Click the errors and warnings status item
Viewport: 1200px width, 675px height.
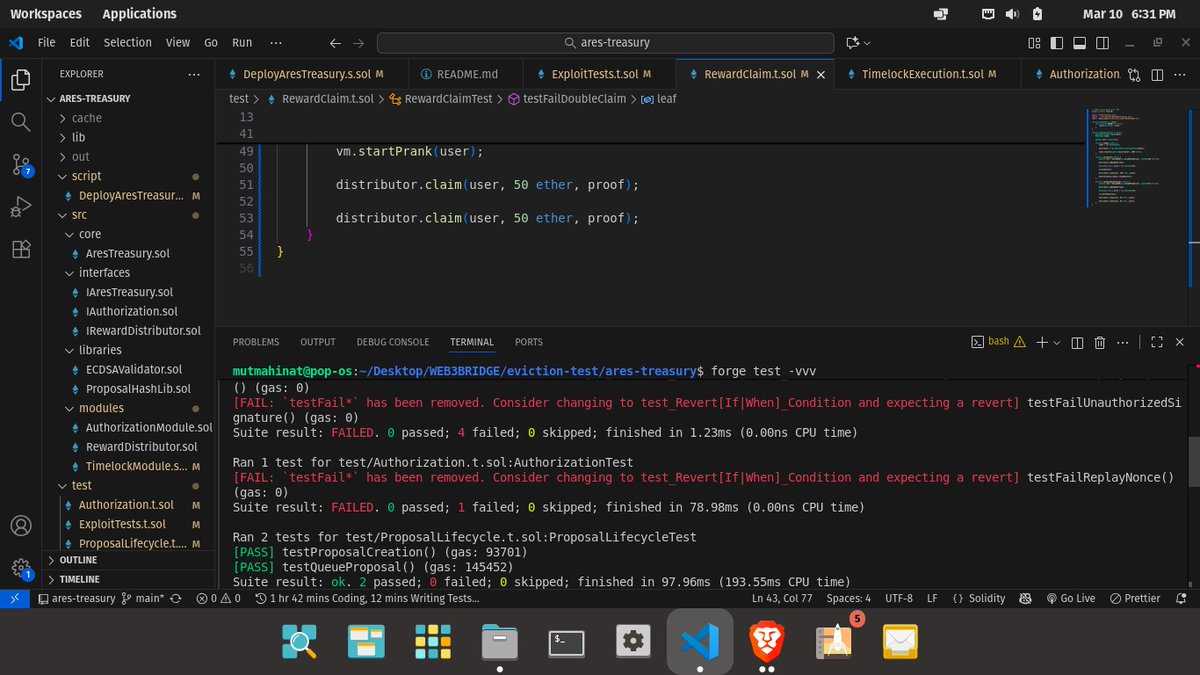click(218, 598)
